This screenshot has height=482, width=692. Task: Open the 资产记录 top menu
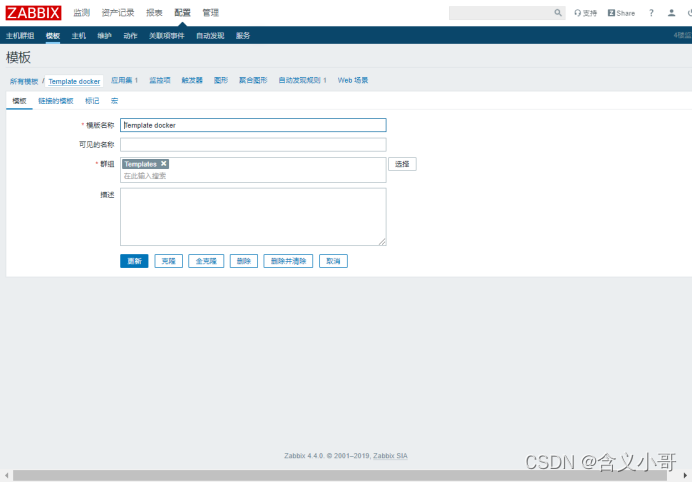point(118,13)
